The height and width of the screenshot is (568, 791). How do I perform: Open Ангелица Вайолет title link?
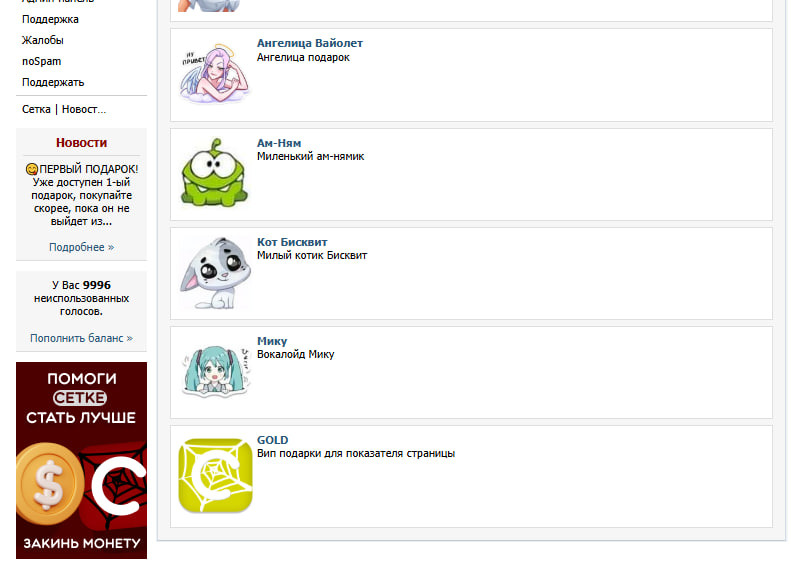tap(310, 43)
